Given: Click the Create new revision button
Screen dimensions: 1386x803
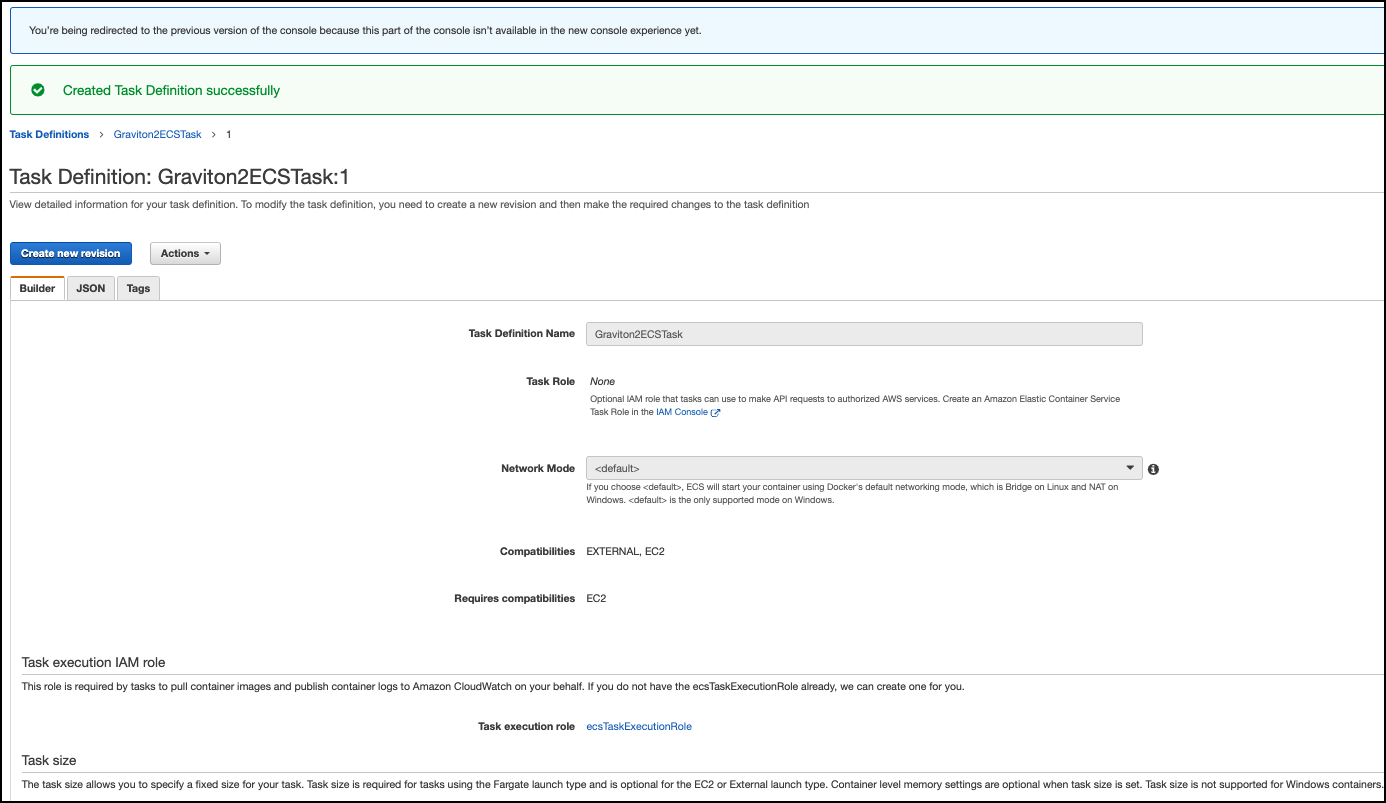Looking at the screenshot, I should coord(71,254).
